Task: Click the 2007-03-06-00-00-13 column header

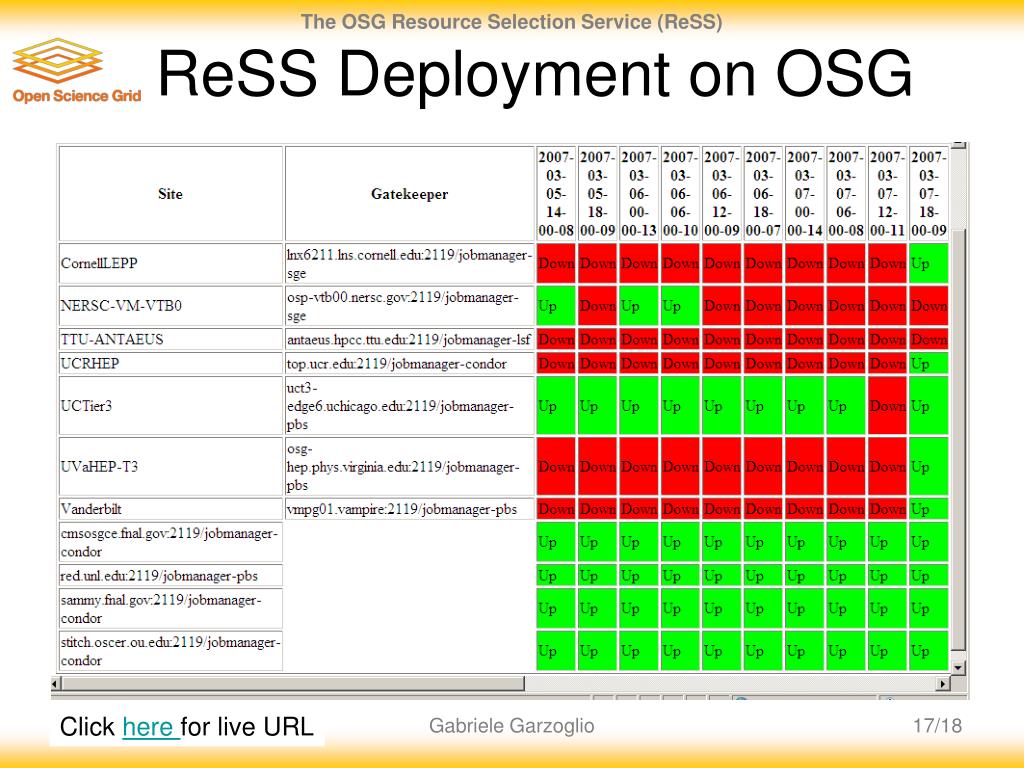Action: [639, 193]
